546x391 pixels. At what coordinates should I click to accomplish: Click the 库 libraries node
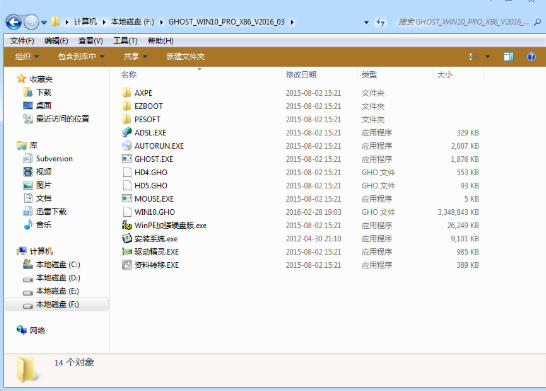tap(27, 145)
